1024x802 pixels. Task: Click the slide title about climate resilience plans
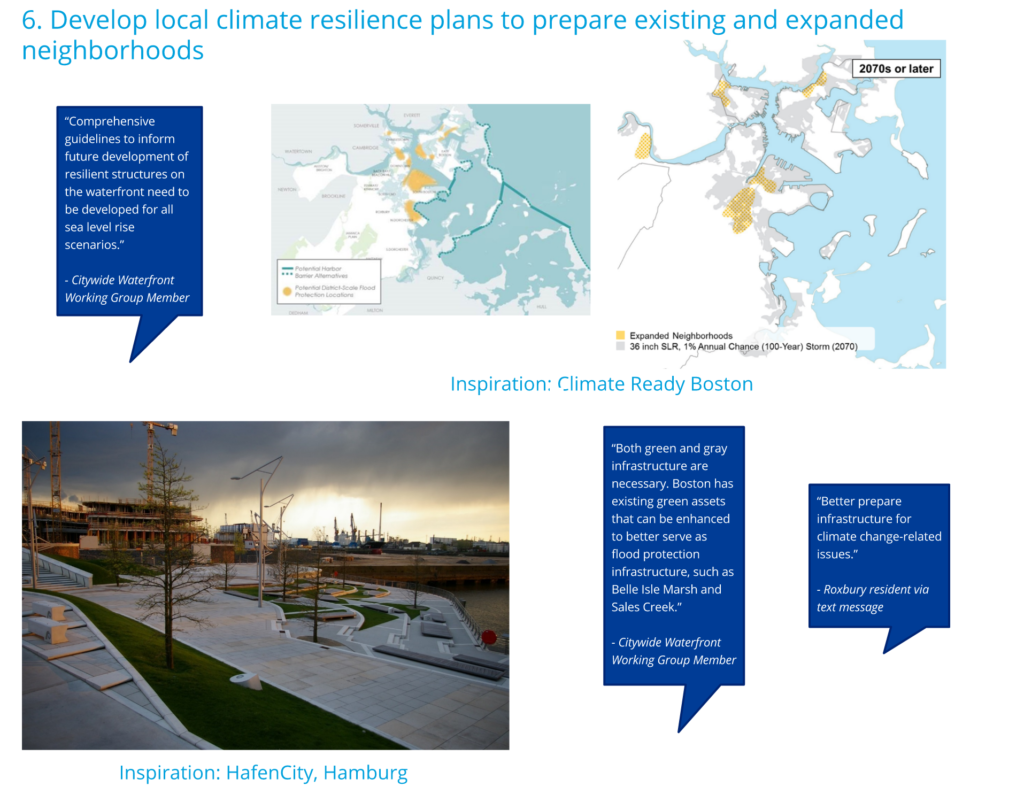[x=462, y=35]
